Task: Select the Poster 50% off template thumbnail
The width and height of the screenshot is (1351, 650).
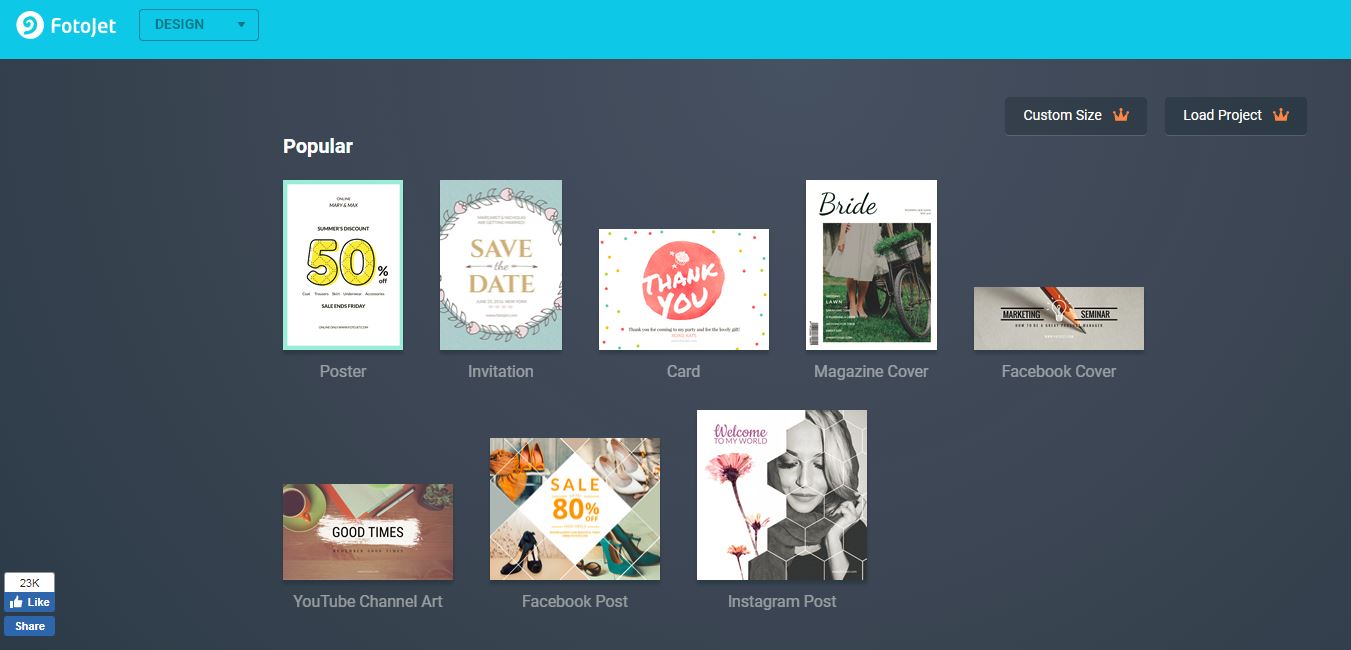Action: 343,265
